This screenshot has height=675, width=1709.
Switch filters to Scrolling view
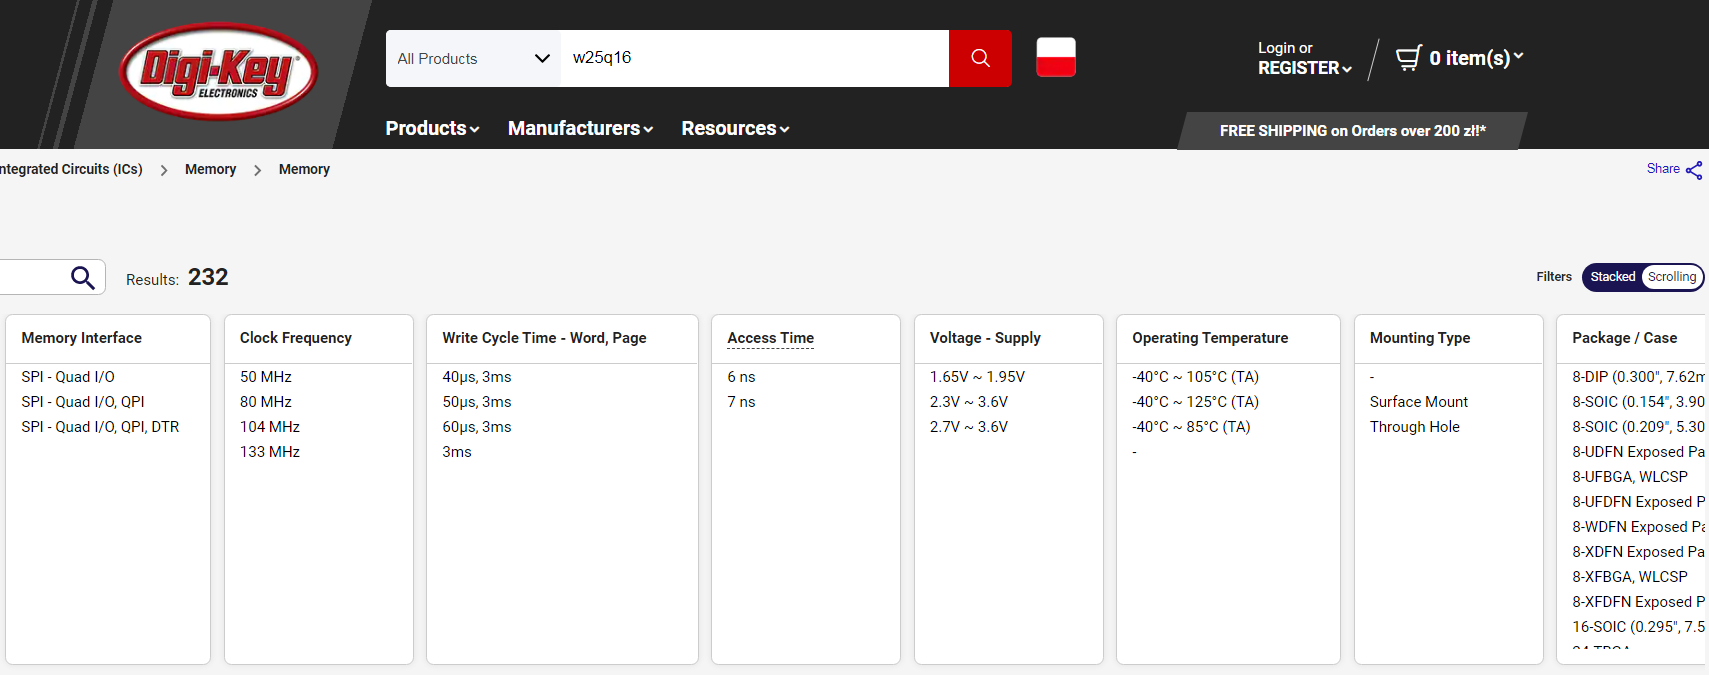(1671, 277)
